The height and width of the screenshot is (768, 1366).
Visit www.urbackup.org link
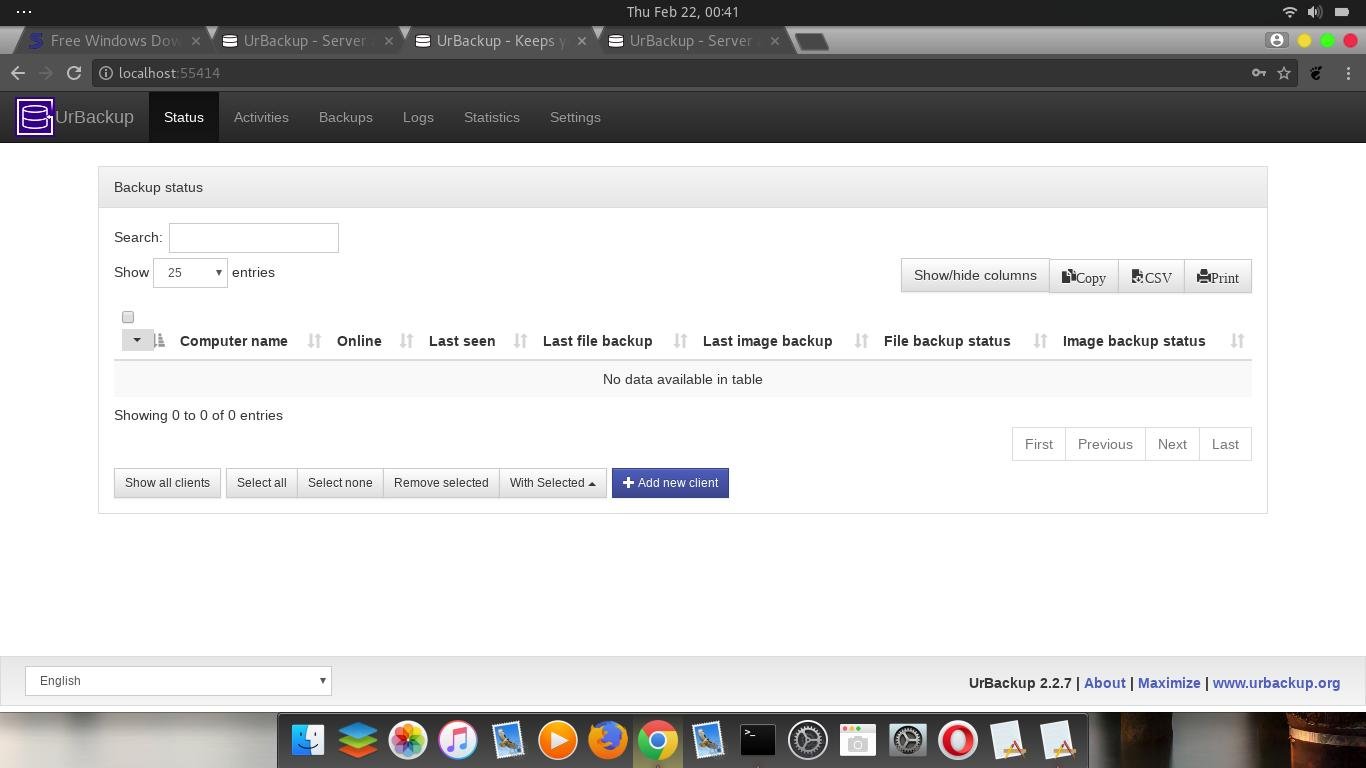1276,683
